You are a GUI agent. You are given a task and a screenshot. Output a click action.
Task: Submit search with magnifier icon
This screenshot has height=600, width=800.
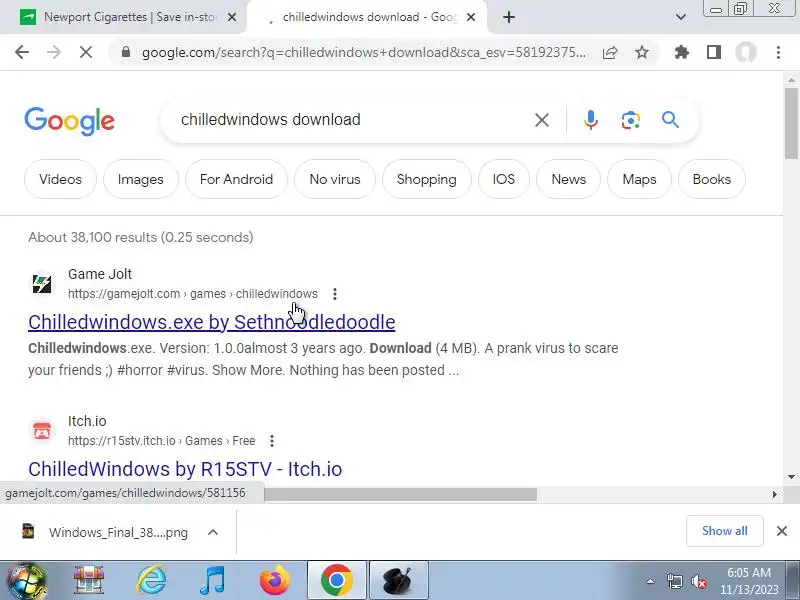[670, 120]
